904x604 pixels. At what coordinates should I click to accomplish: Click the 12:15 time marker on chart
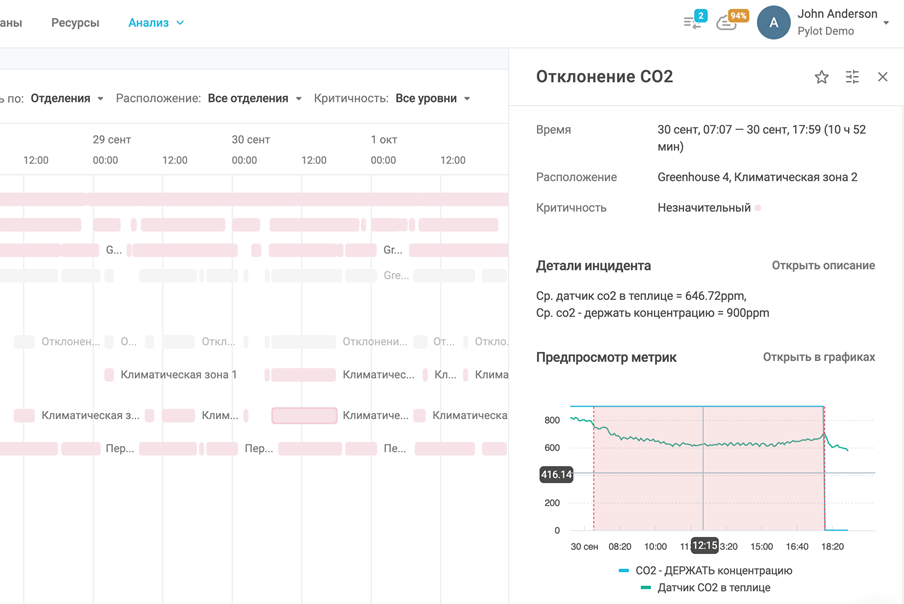pos(704,546)
